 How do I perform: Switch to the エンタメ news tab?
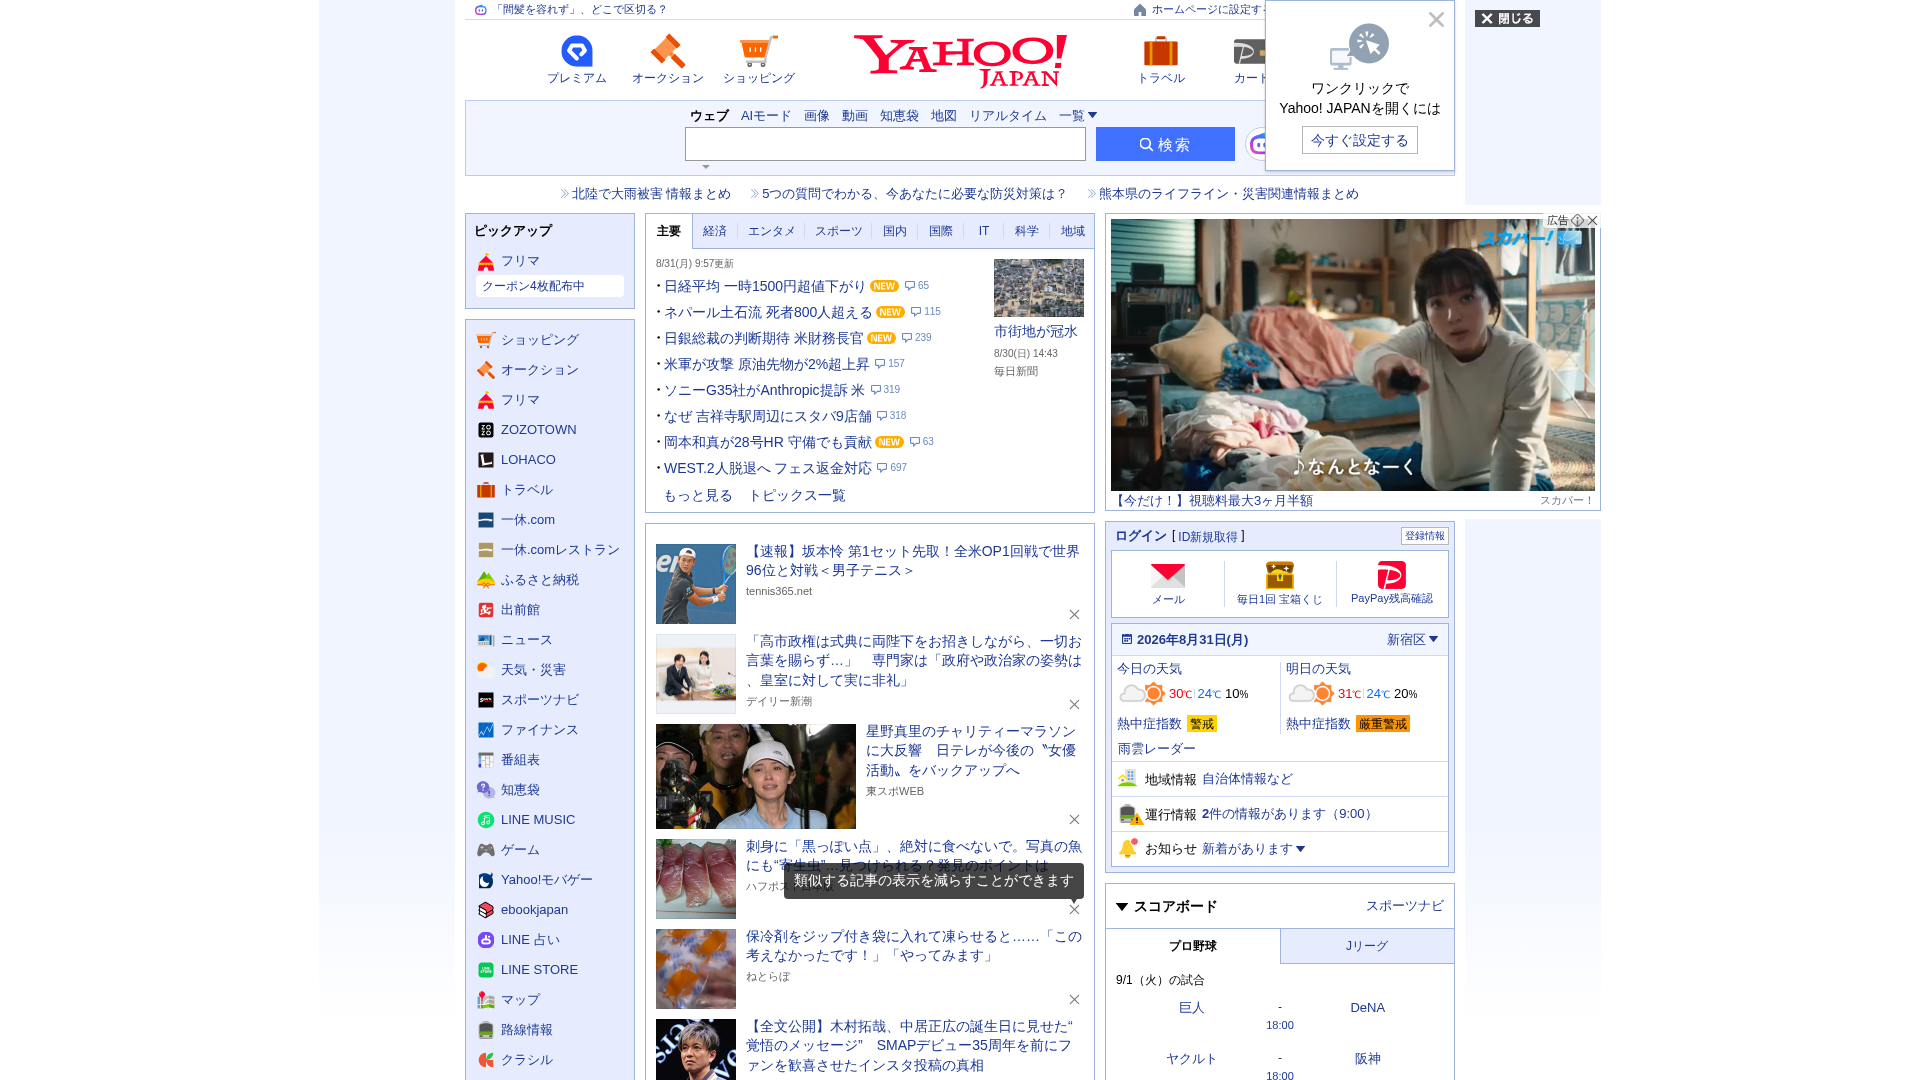pyautogui.click(x=772, y=231)
